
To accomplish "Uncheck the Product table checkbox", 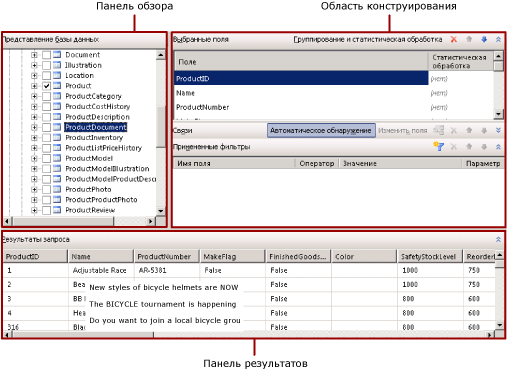I will click(46, 86).
